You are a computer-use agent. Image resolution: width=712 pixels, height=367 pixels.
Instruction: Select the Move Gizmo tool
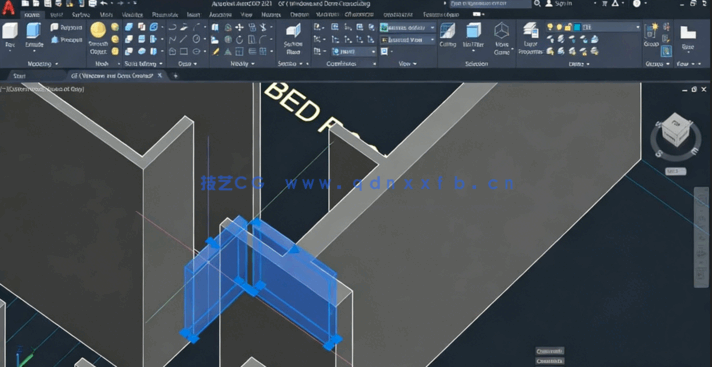502,38
